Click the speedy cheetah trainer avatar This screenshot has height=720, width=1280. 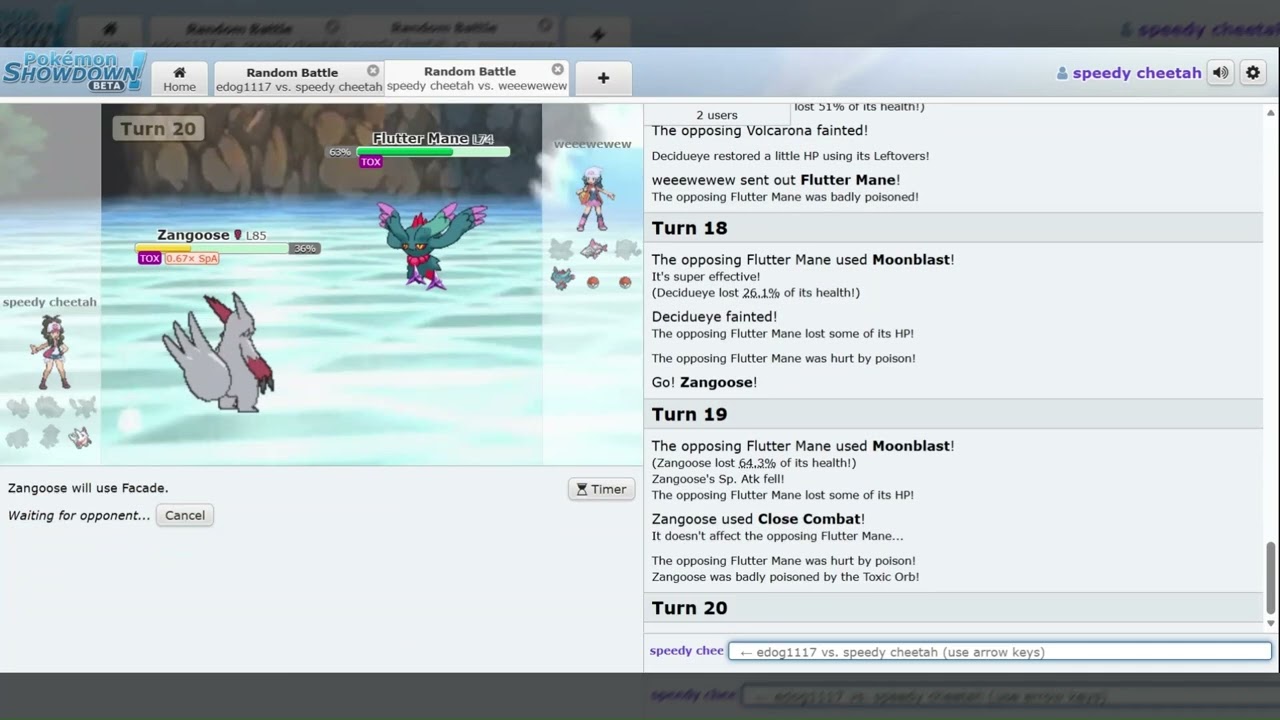pos(50,351)
